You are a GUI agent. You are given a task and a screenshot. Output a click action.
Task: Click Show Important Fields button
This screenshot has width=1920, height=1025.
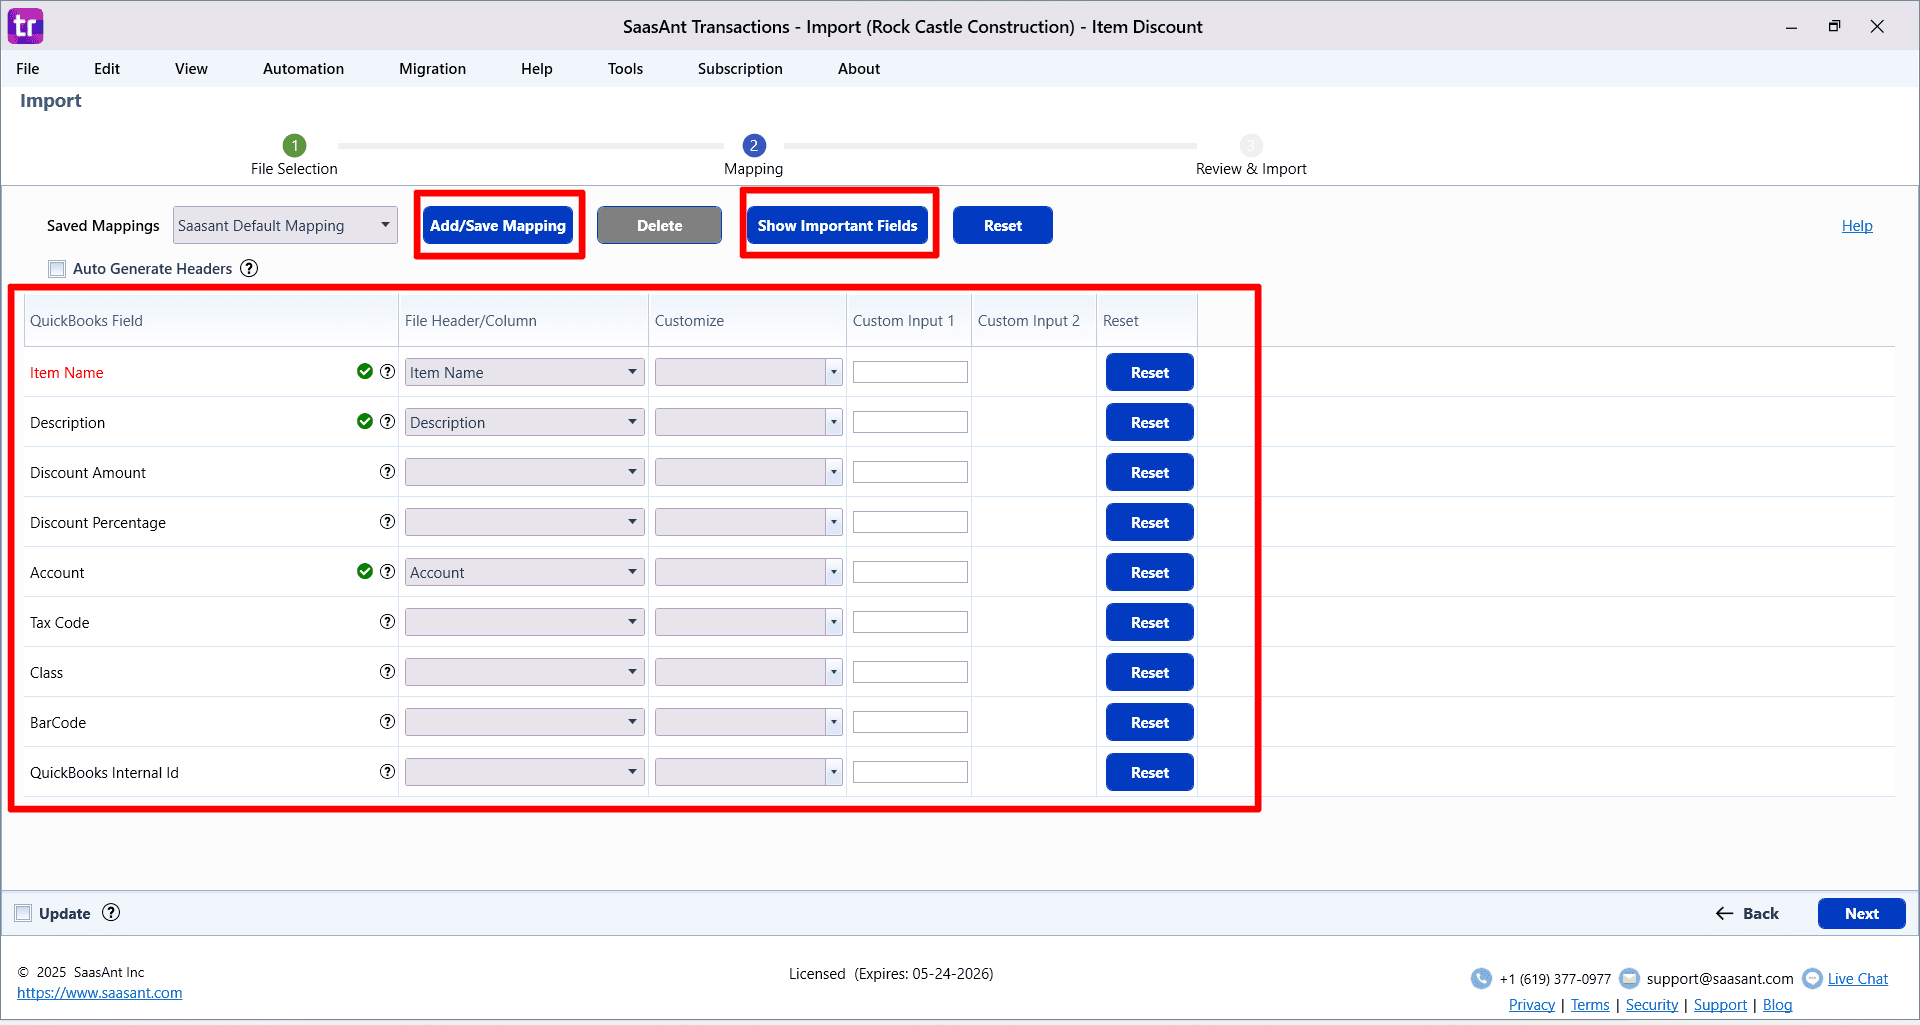(837, 225)
